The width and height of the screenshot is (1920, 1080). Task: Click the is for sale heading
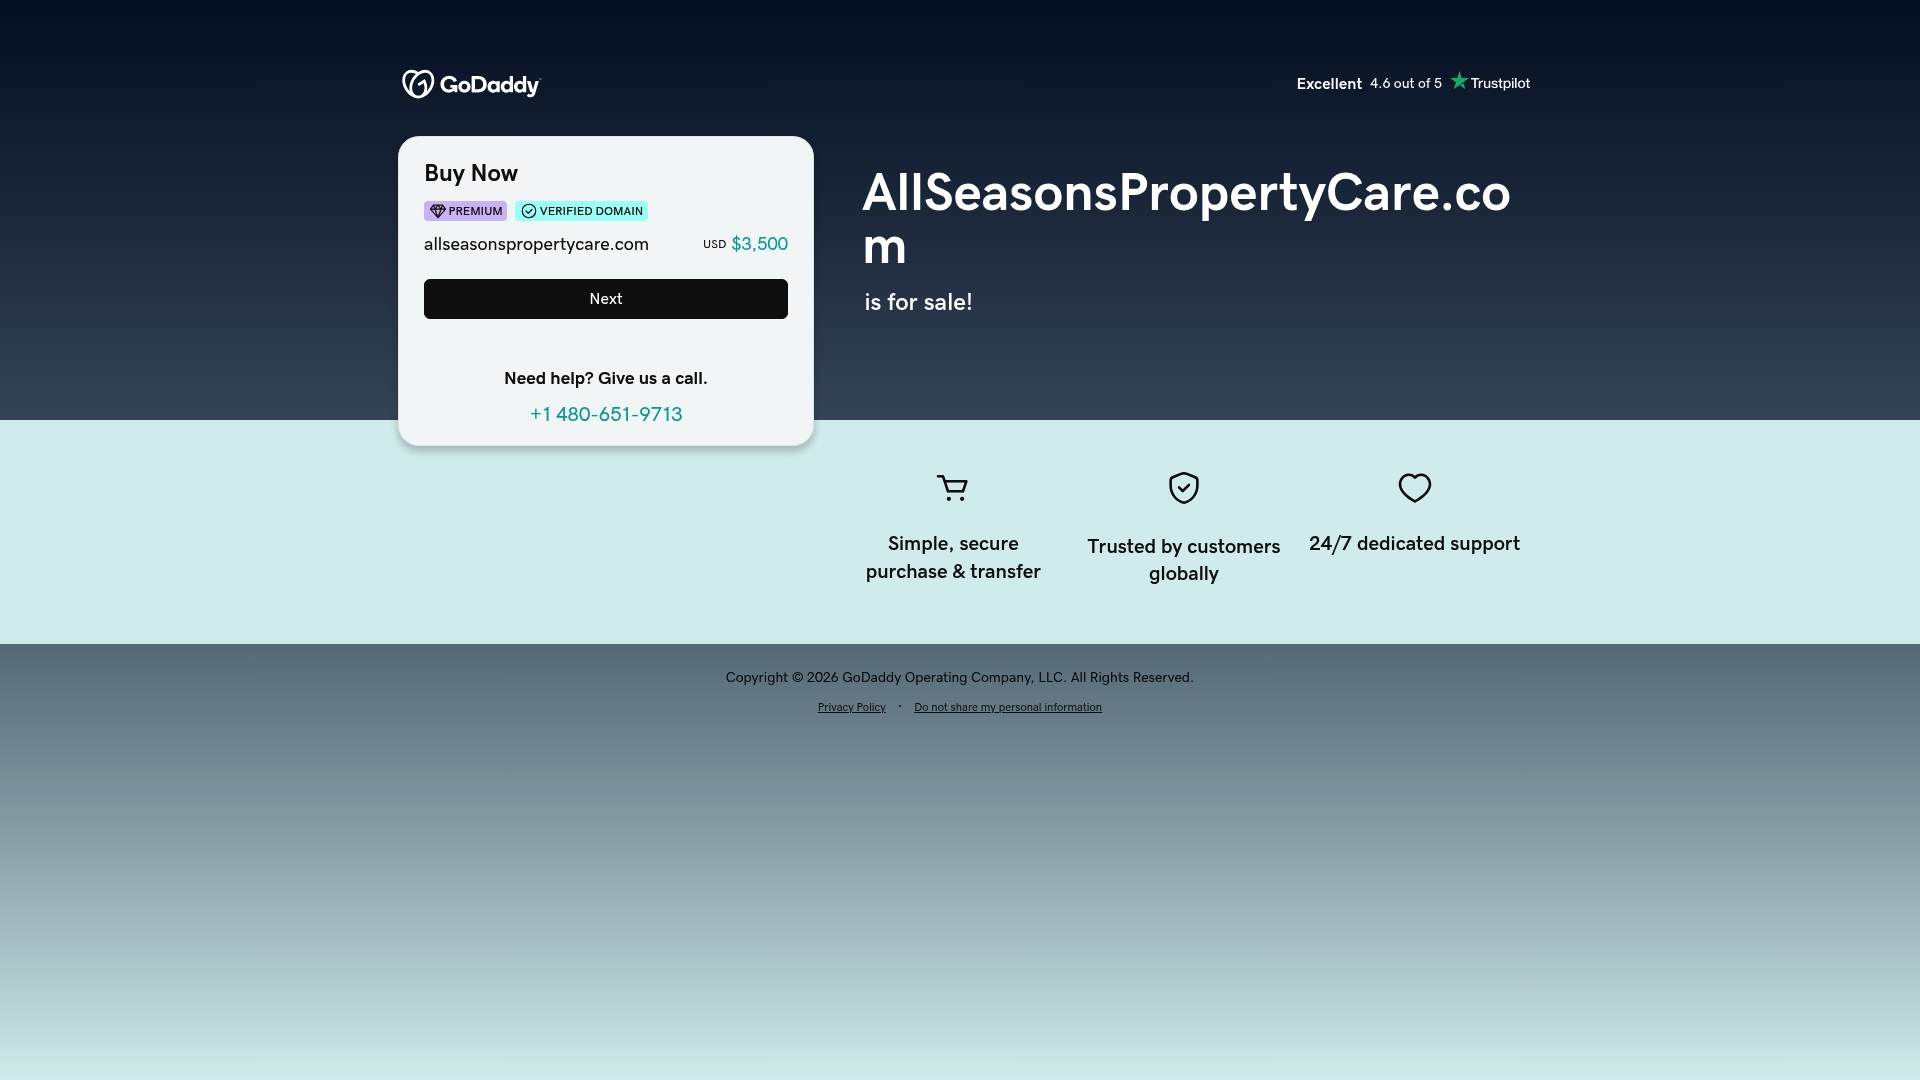pos(917,302)
